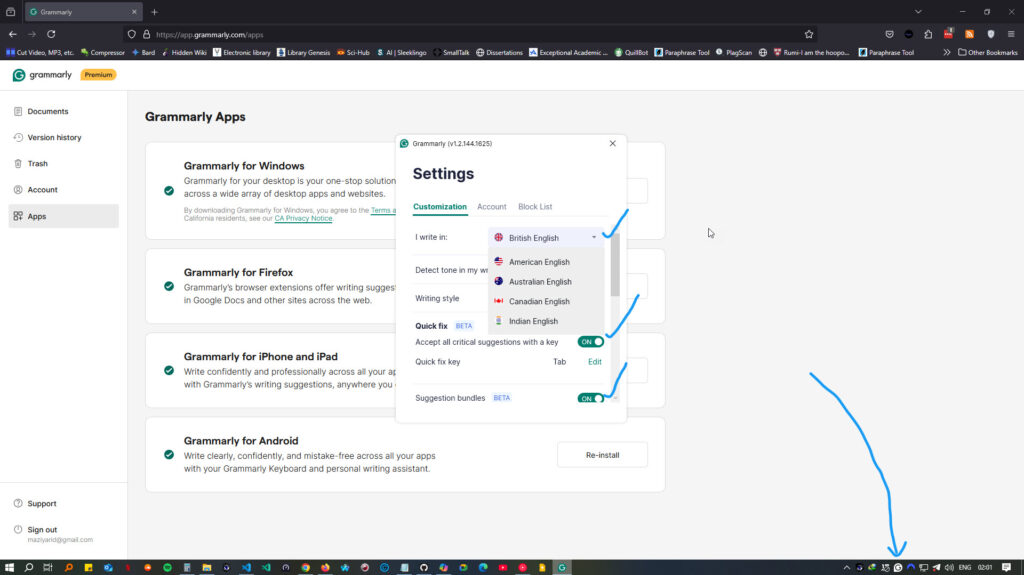The width and height of the screenshot is (1024, 575).
Task: Edit the Quick fix key
Action: click(x=594, y=362)
